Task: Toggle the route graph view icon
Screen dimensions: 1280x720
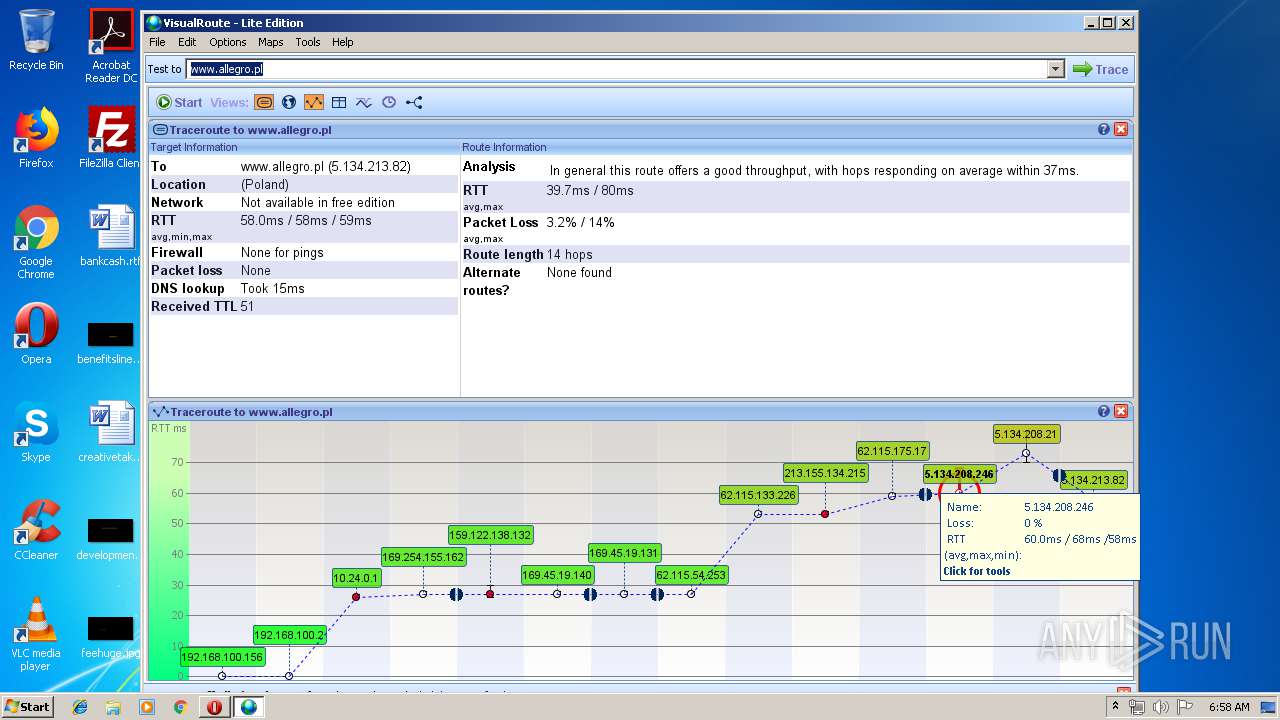Action: [x=314, y=102]
